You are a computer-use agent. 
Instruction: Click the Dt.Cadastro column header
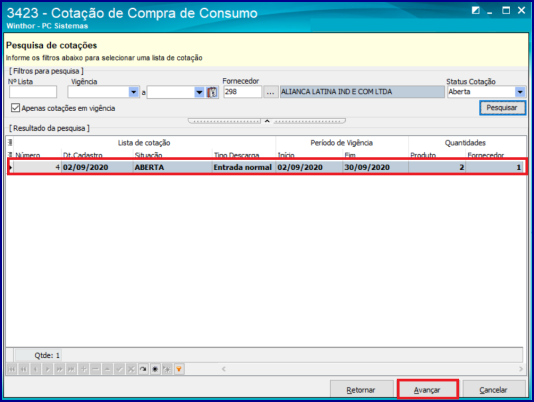(97, 155)
